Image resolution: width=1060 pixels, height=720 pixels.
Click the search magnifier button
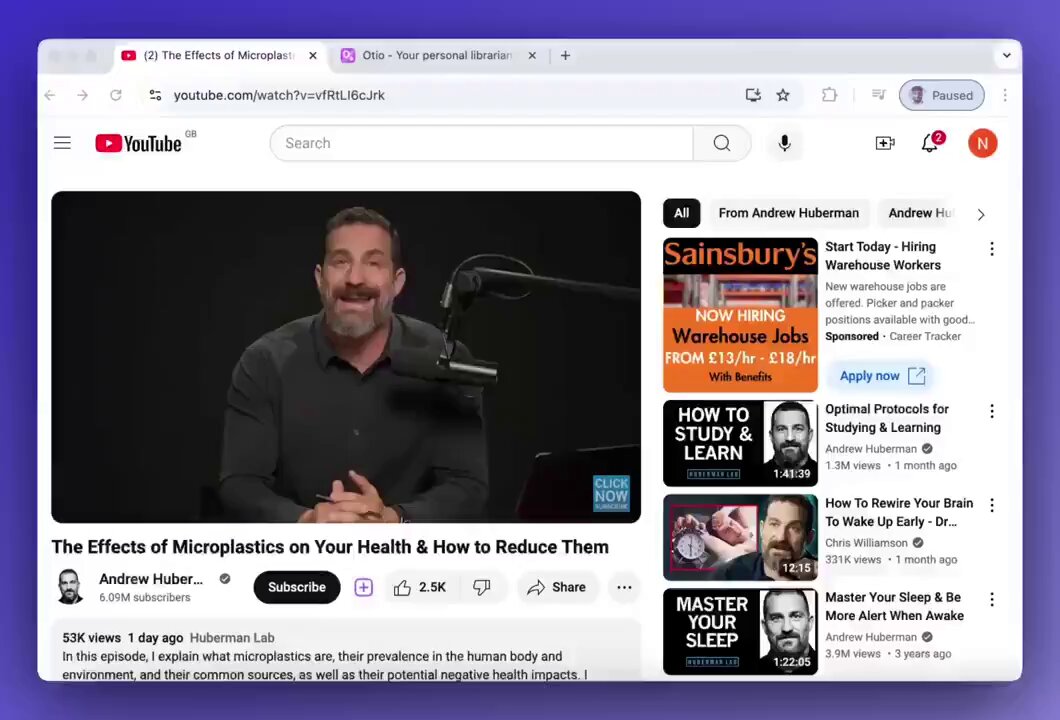[722, 143]
